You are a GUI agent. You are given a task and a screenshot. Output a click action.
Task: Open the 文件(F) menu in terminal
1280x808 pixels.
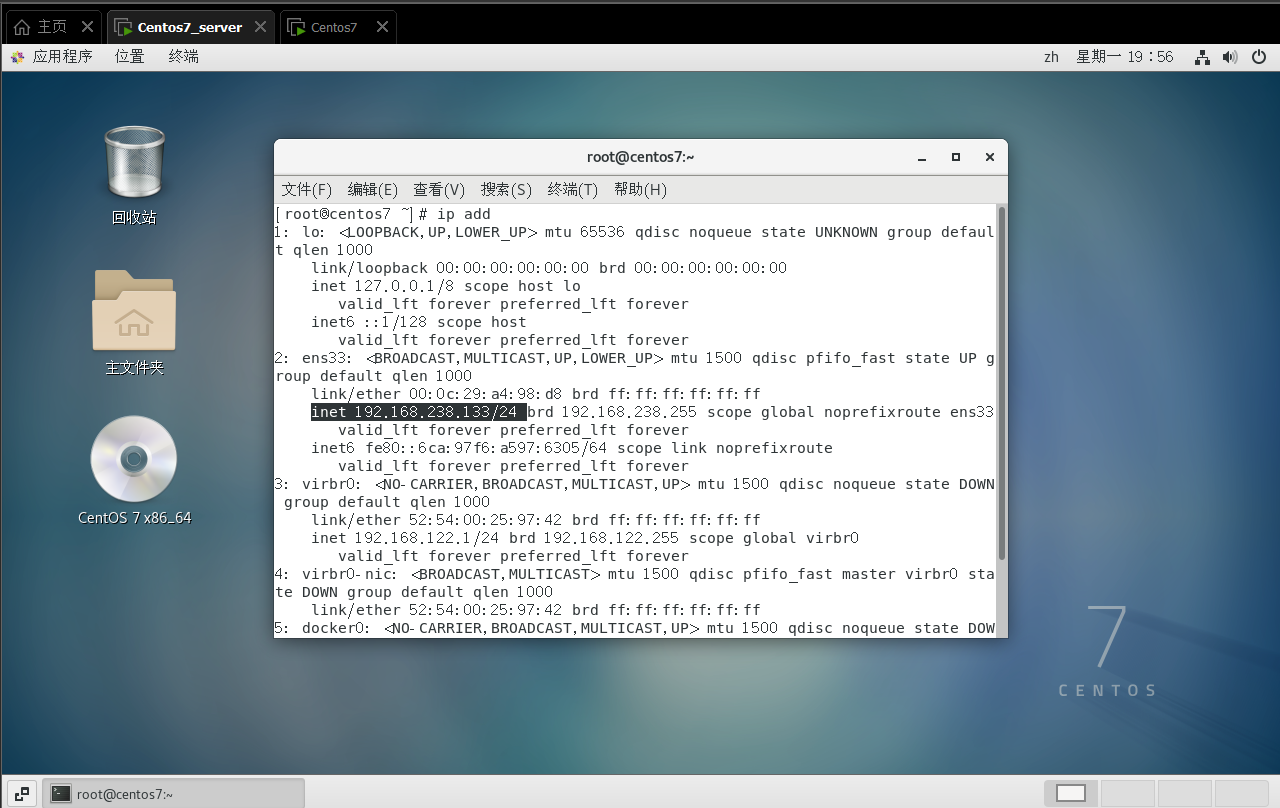pos(306,189)
